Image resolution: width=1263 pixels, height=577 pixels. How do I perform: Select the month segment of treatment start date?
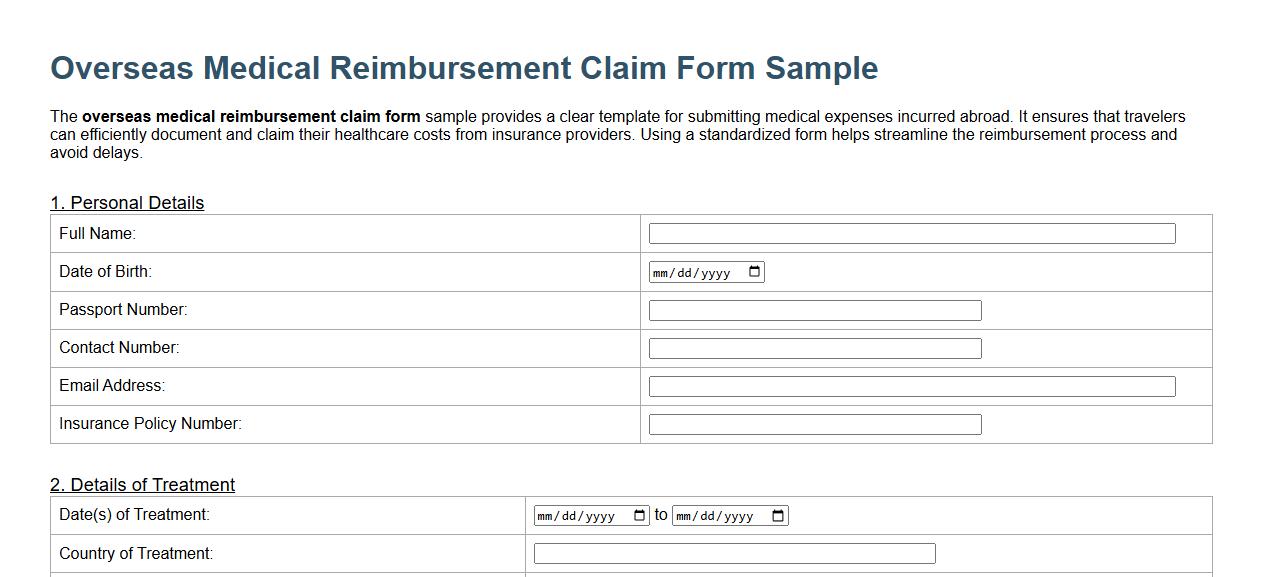pos(548,515)
